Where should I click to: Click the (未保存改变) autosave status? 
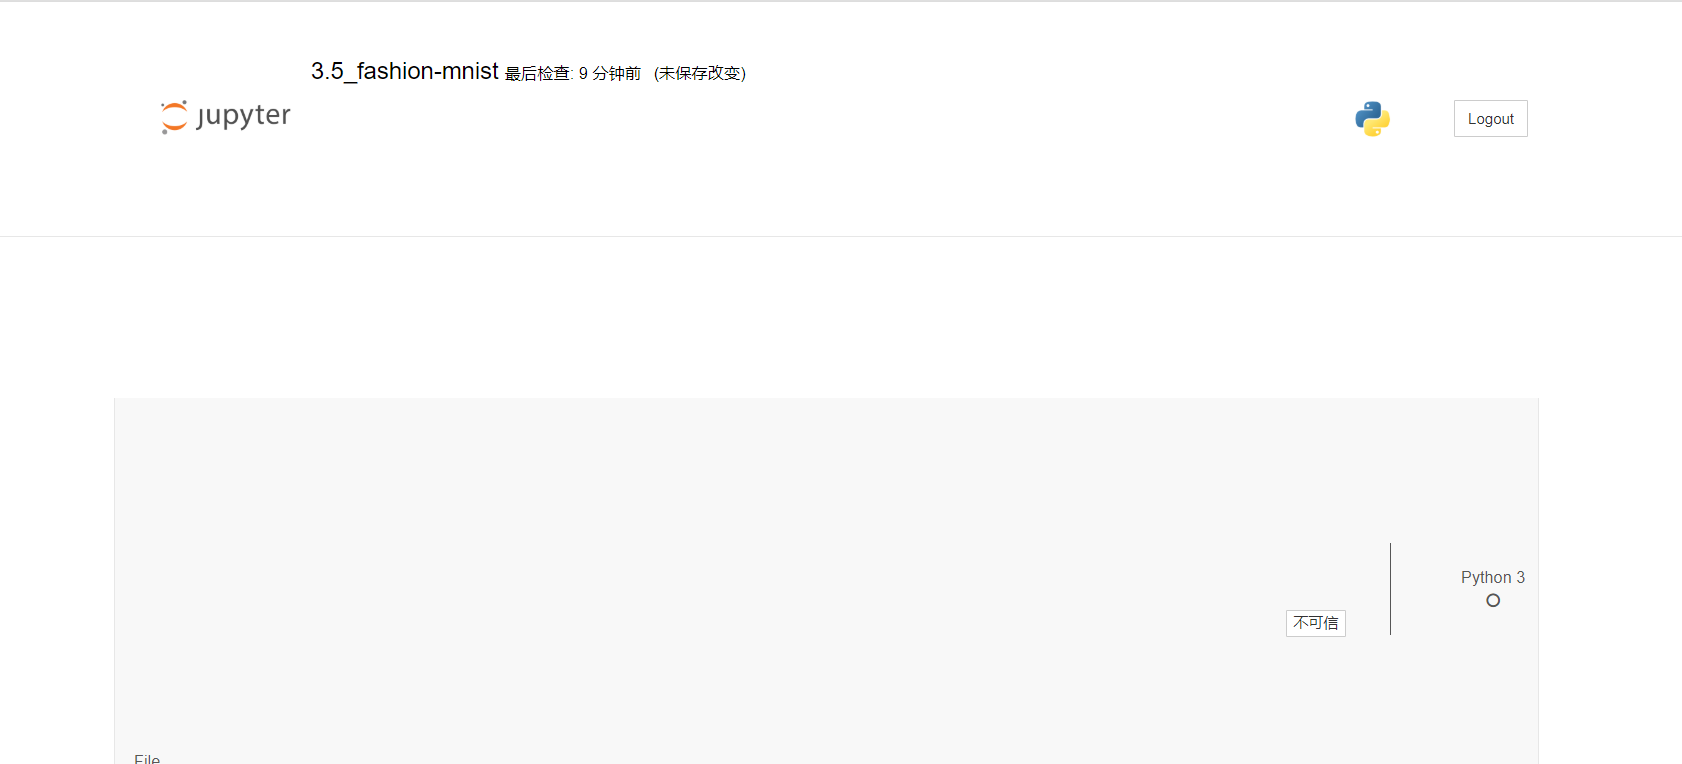(x=700, y=73)
